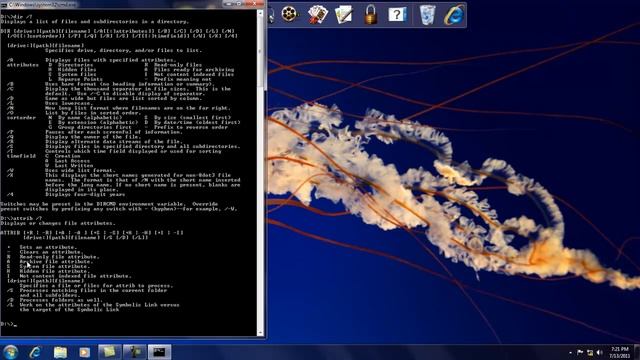Open the film reel media icon in desktop toolbar
Image resolution: width=640 pixels, height=360 pixels.
click(x=289, y=15)
